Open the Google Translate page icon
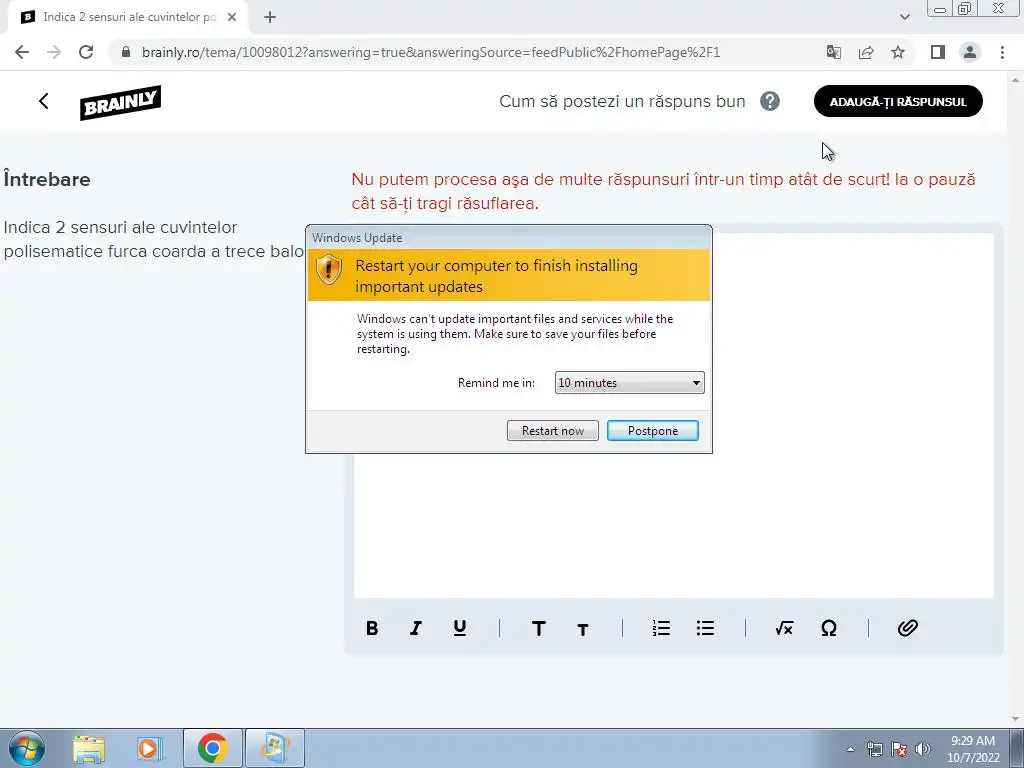Screen dimensions: 1024x768 pyautogui.click(x=834, y=52)
